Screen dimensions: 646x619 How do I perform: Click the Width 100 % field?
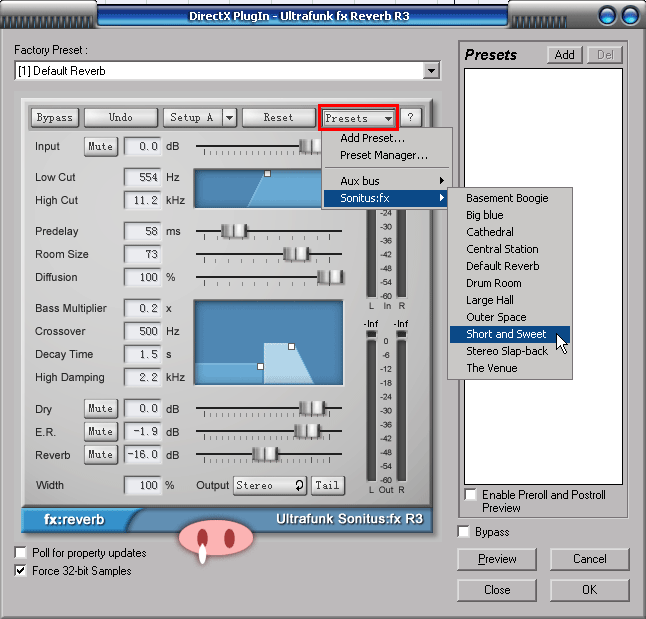tap(143, 485)
